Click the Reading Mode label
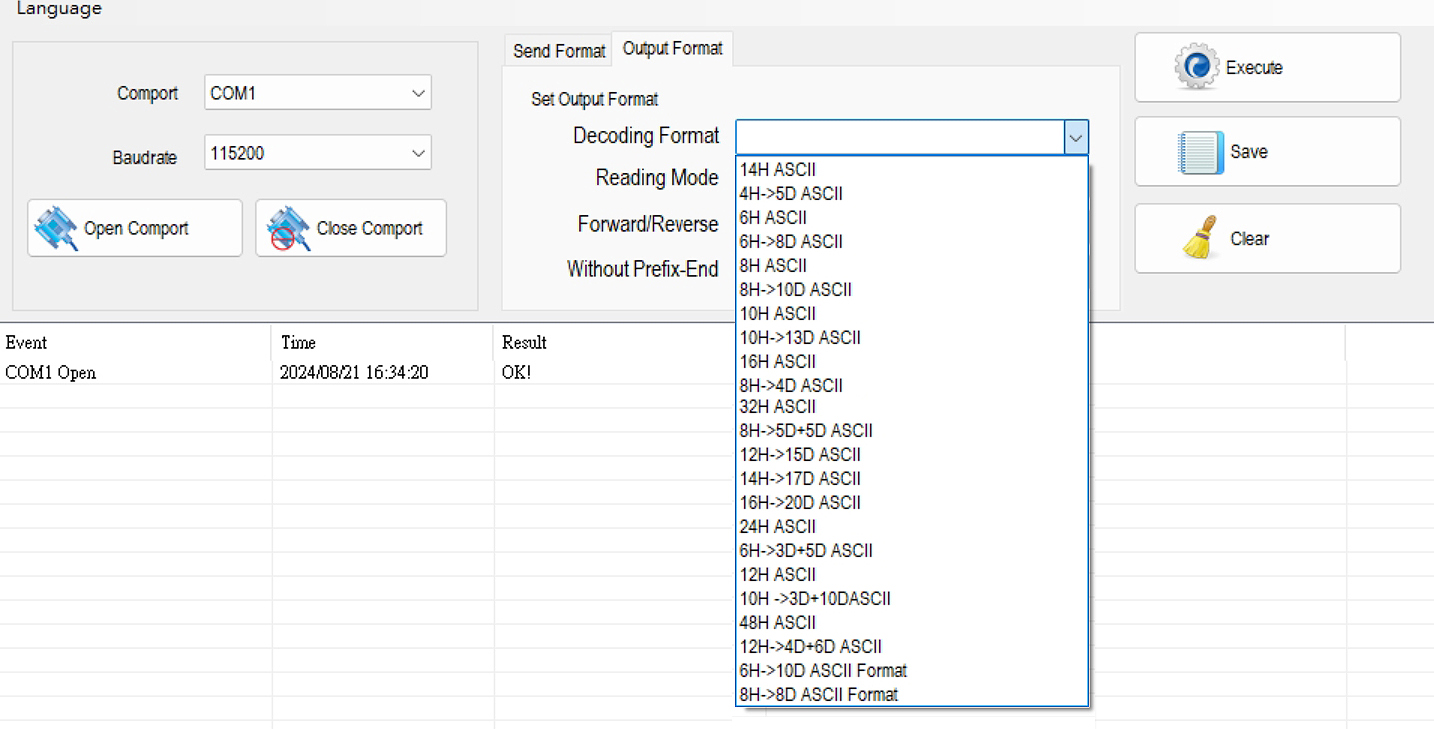This screenshot has width=1434, height=729. pos(657,178)
